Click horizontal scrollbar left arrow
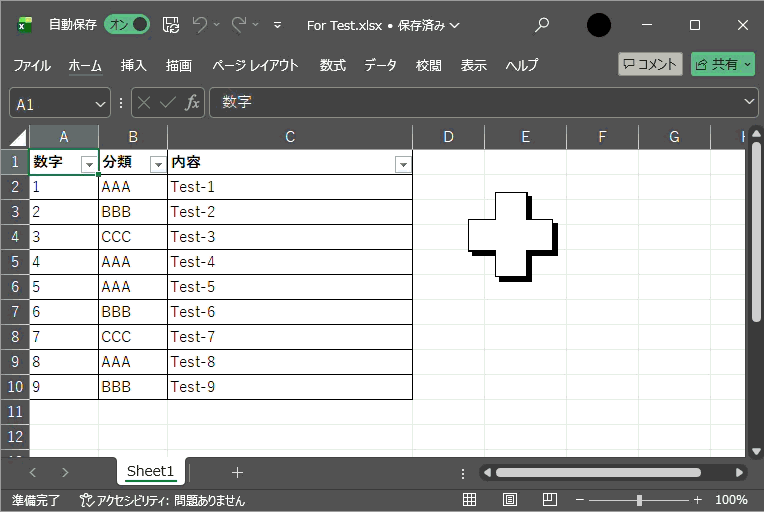Viewport: 764px width, 512px height. 487,473
